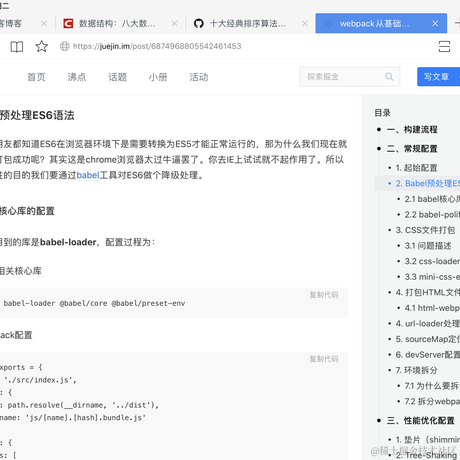
Task: Open the reading view book icon
Action: tap(17, 46)
